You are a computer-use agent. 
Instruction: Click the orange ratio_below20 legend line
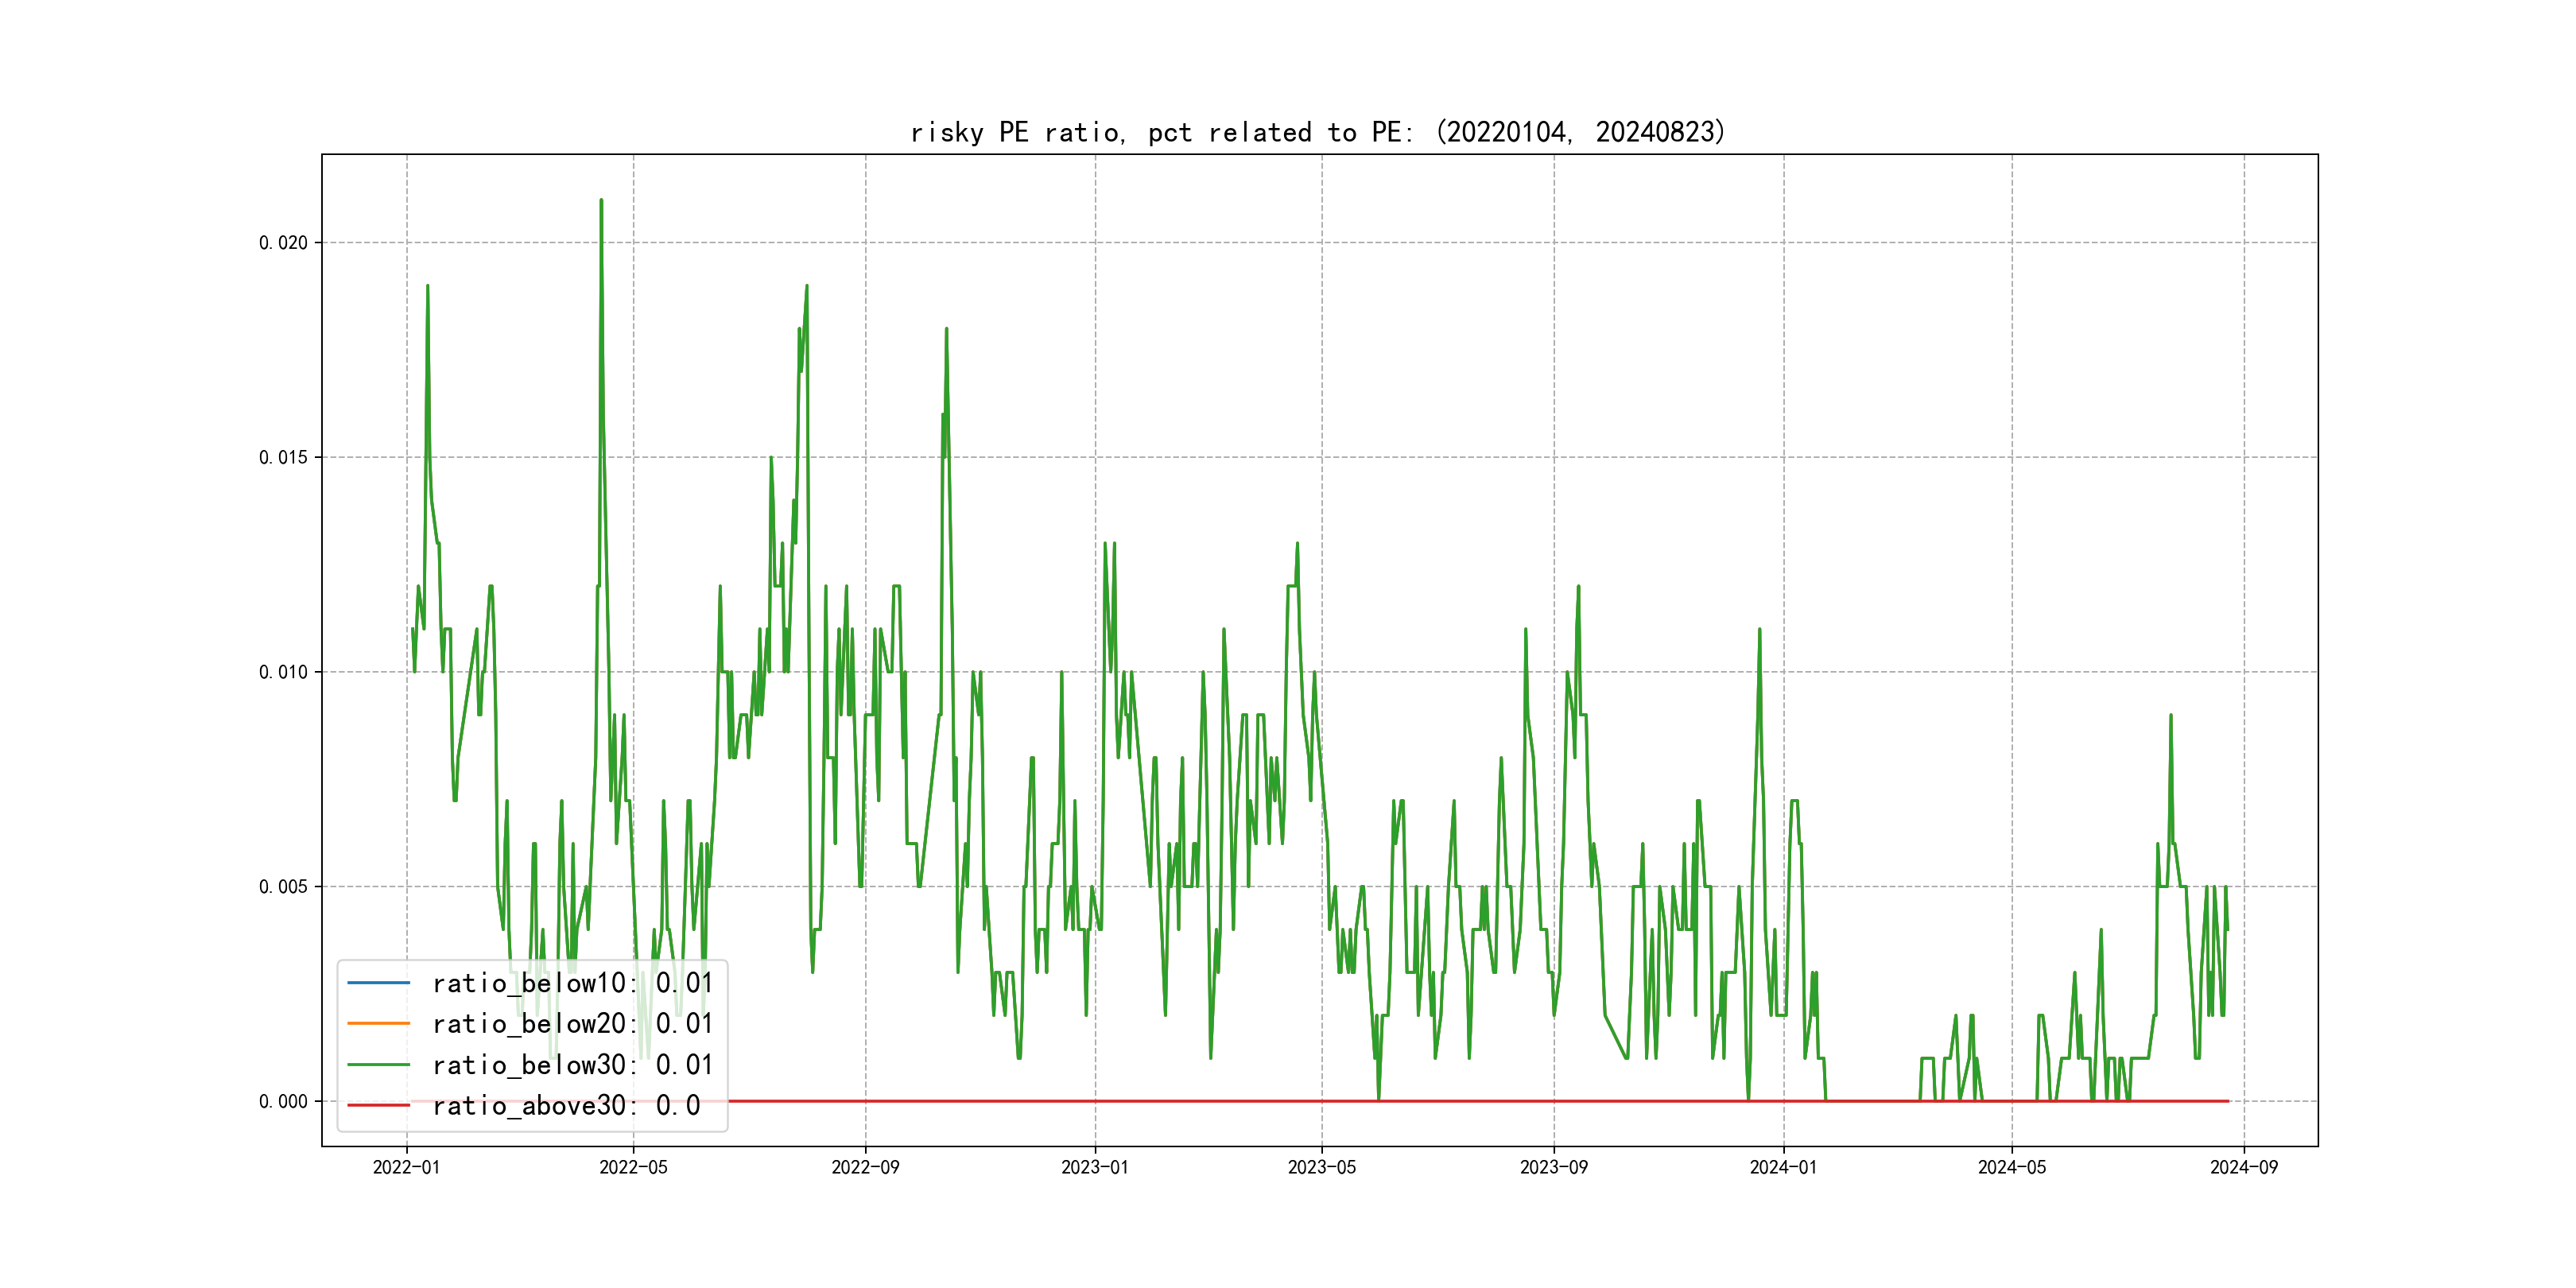378,1023
